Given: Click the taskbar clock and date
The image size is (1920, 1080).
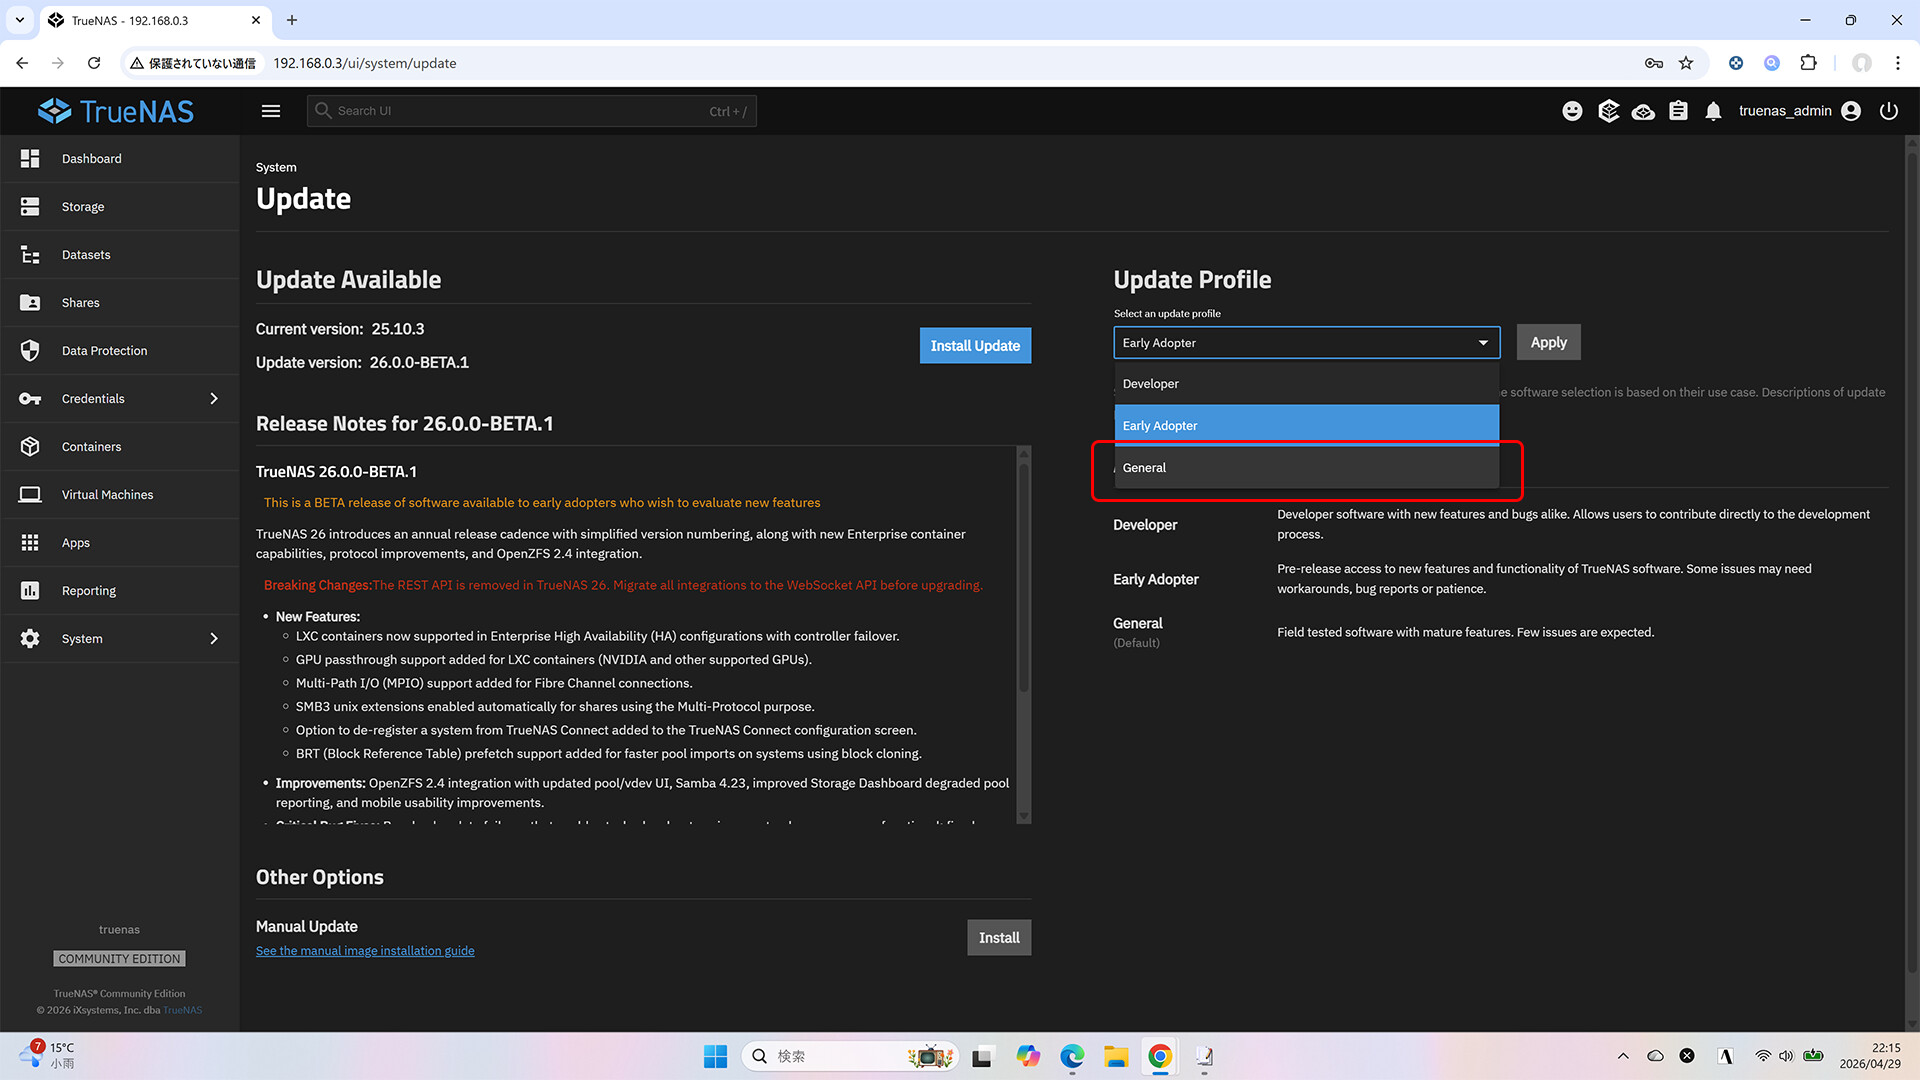Looking at the screenshot, I should [1870, 1056].
